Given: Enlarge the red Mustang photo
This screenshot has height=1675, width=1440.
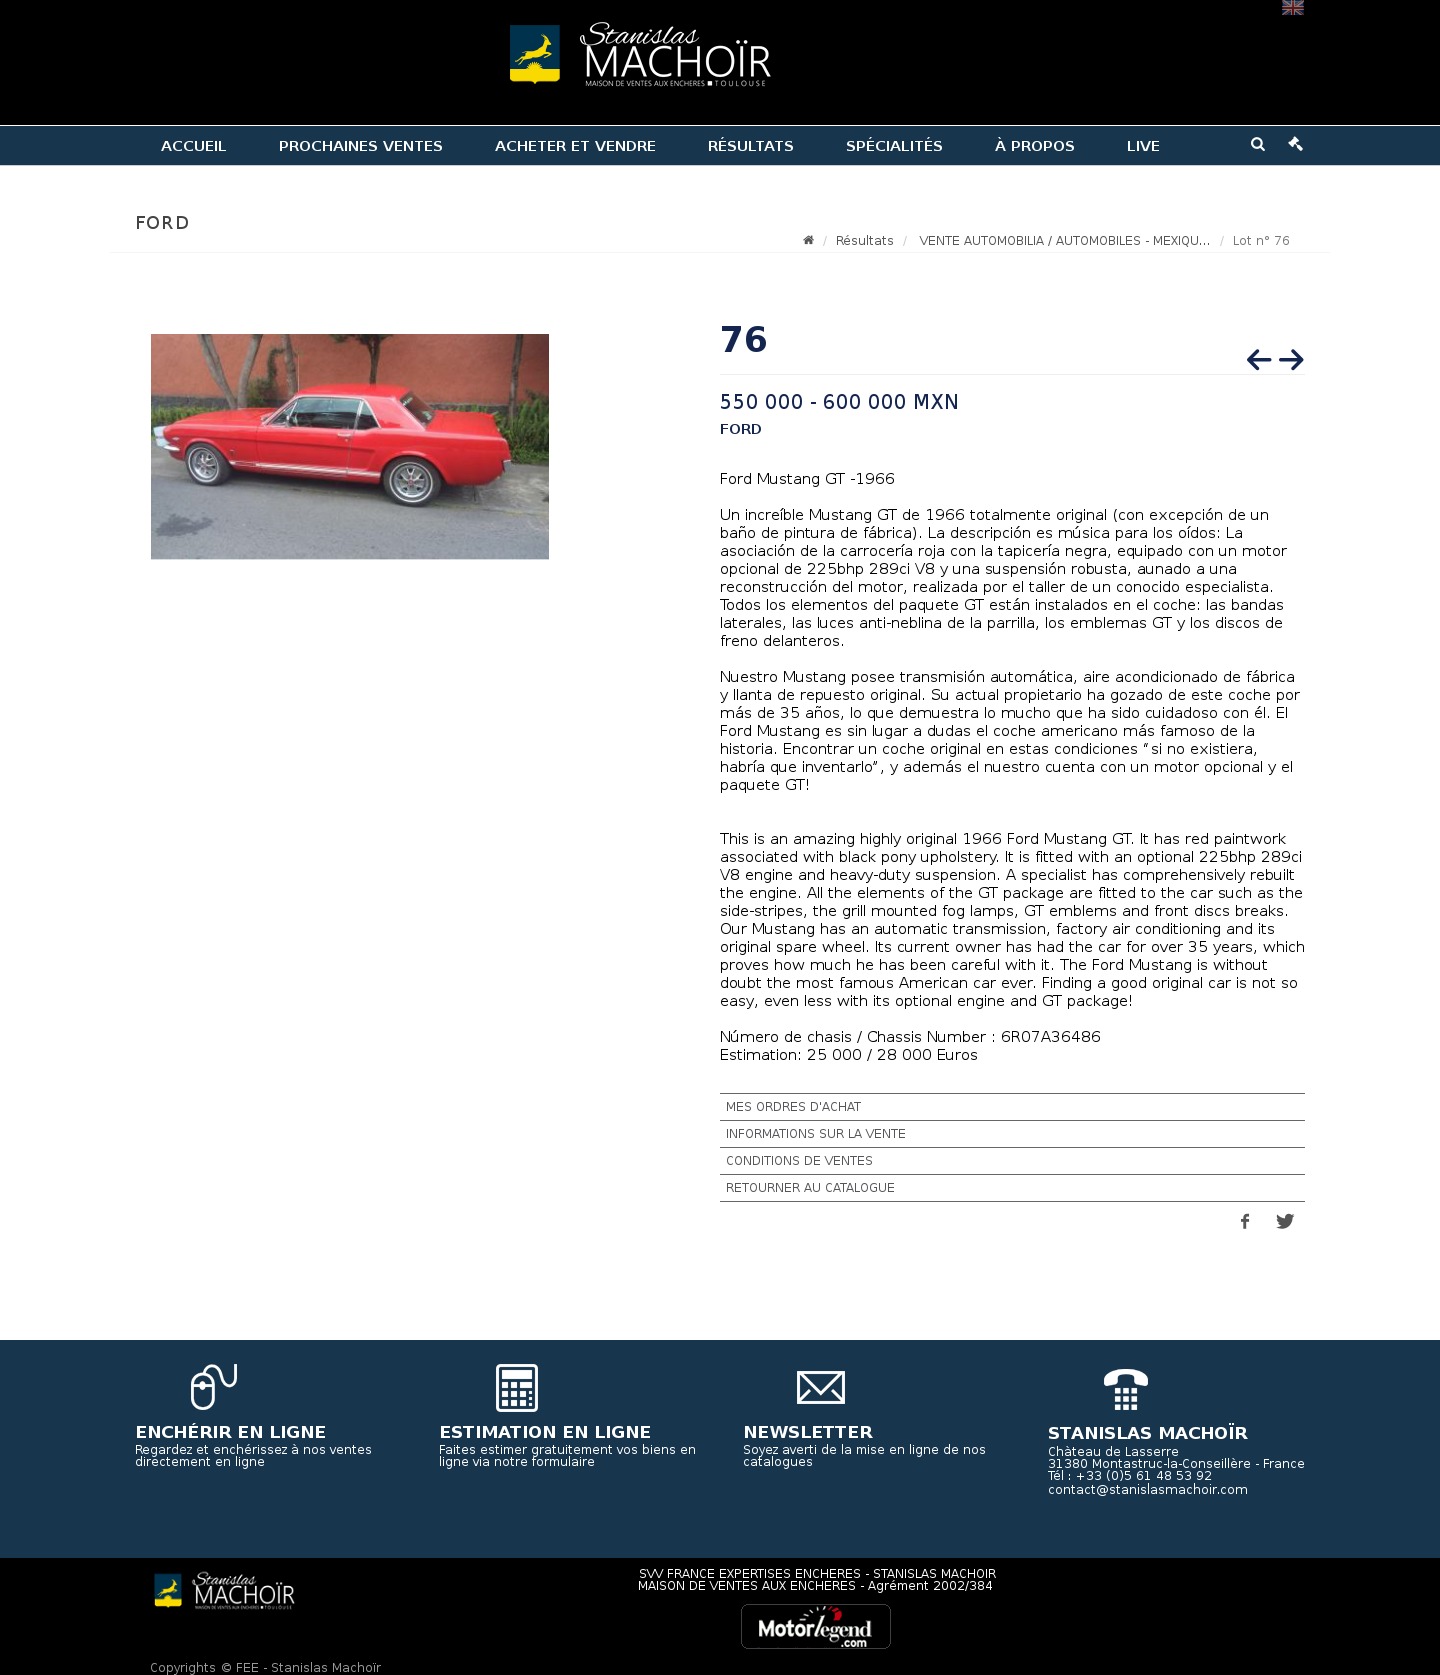Looking at the screenshot, I should (x=350, y=446).
